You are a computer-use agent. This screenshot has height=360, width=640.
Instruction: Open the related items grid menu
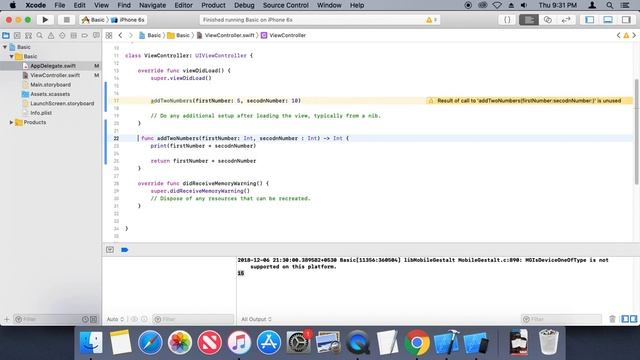click(109, 36)
